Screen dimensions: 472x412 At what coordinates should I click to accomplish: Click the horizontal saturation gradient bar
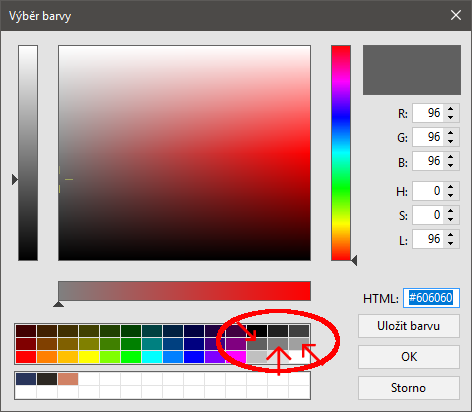pyautogui.click(x=184, y=291)
